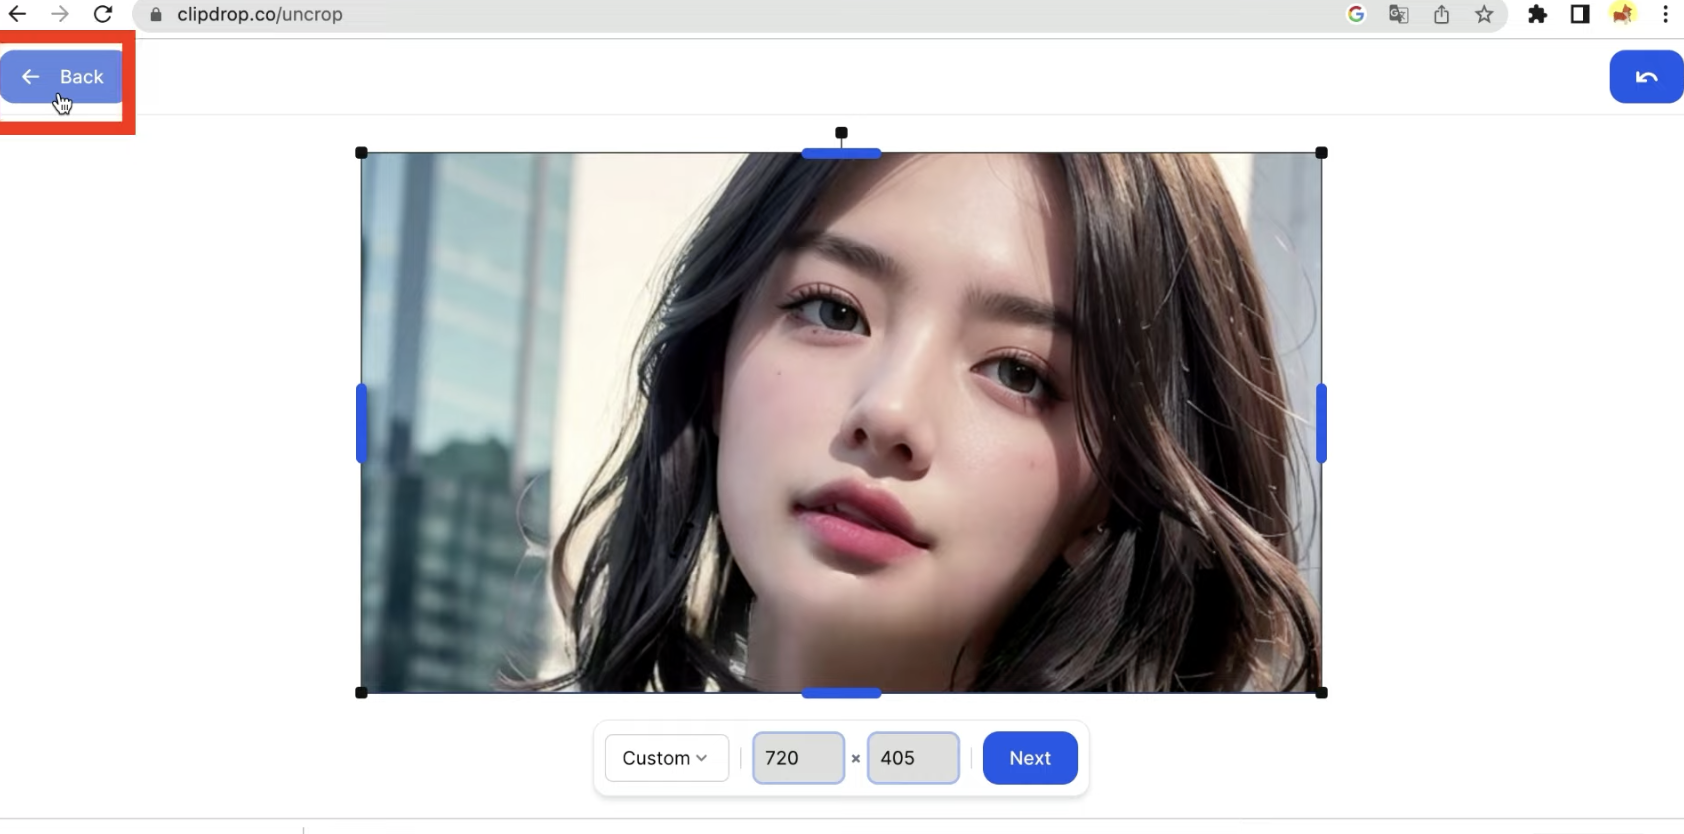Click the top-left corner crop handle
The height and width of the screenshot is (834, 1684).
click(x=361, y=153)
